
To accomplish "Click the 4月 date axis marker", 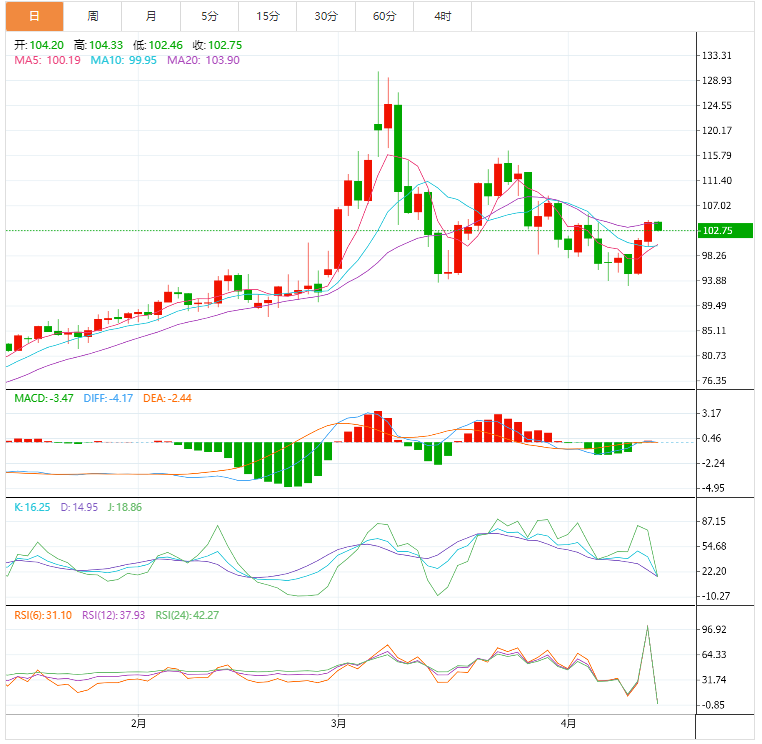I will point(568,723).
